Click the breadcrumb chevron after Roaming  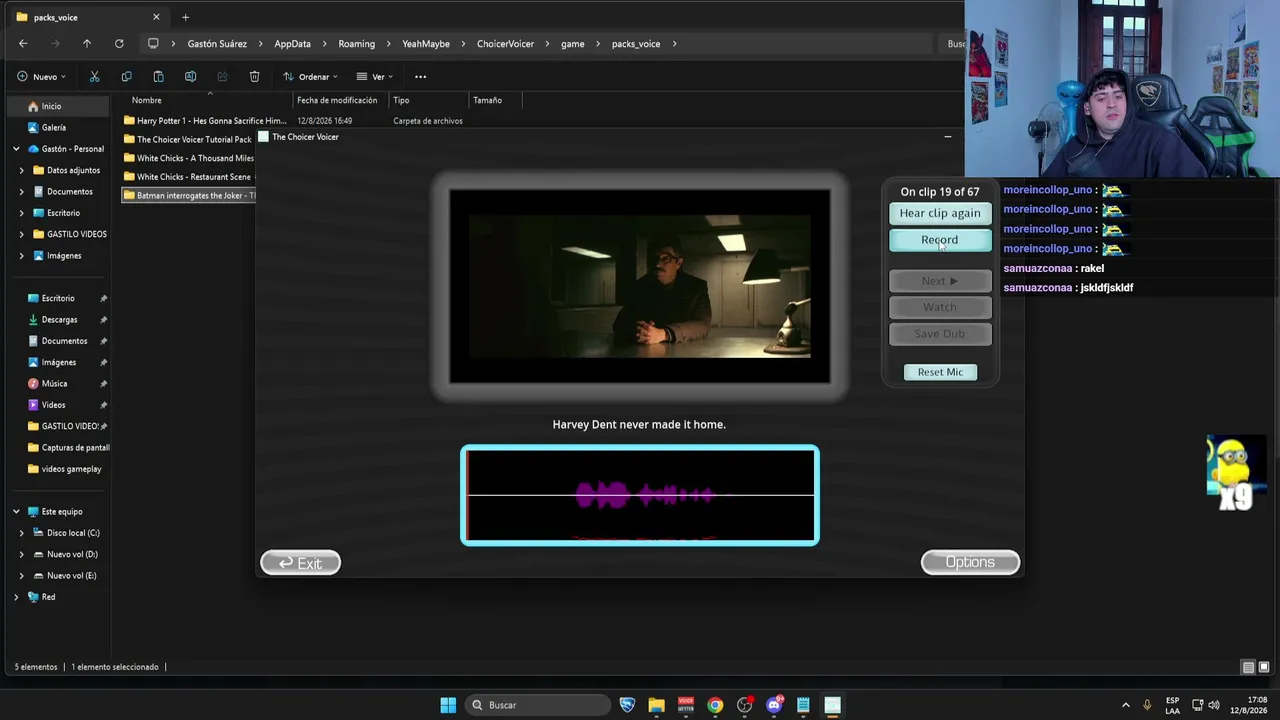point(389,44)
